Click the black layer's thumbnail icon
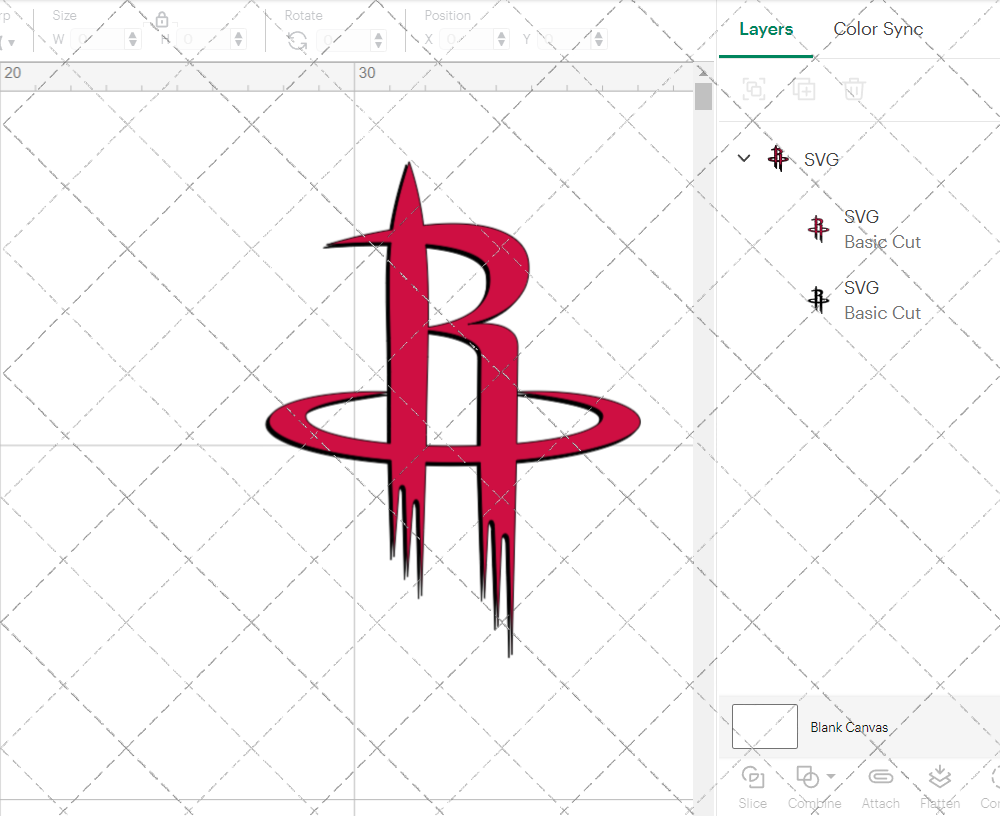This screenshot has width=1000, height=816. 818,300
